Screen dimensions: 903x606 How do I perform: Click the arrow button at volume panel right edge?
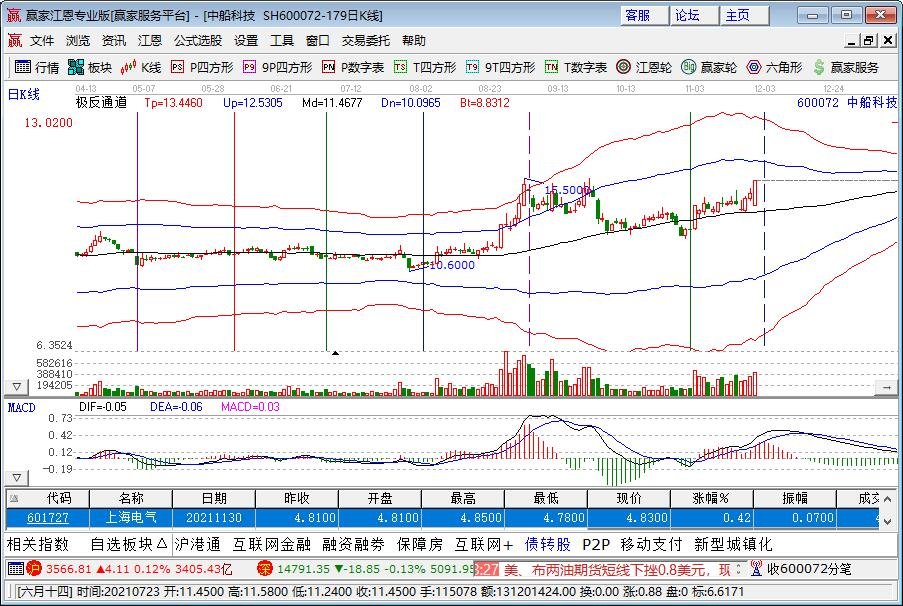pos(886,388)
